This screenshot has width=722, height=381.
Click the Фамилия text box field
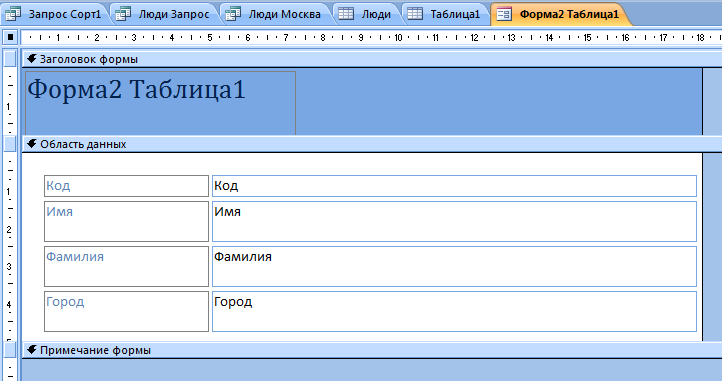pyautogui.click(x=454, y=266)
